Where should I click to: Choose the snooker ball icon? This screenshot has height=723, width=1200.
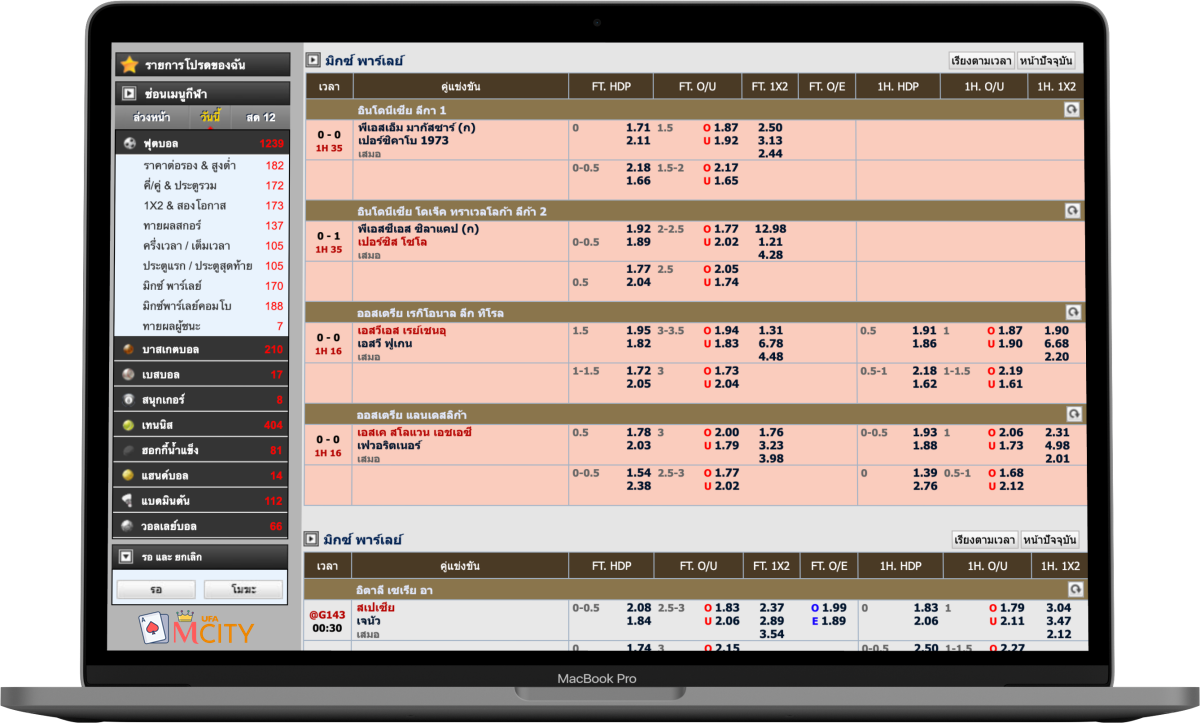128,399
